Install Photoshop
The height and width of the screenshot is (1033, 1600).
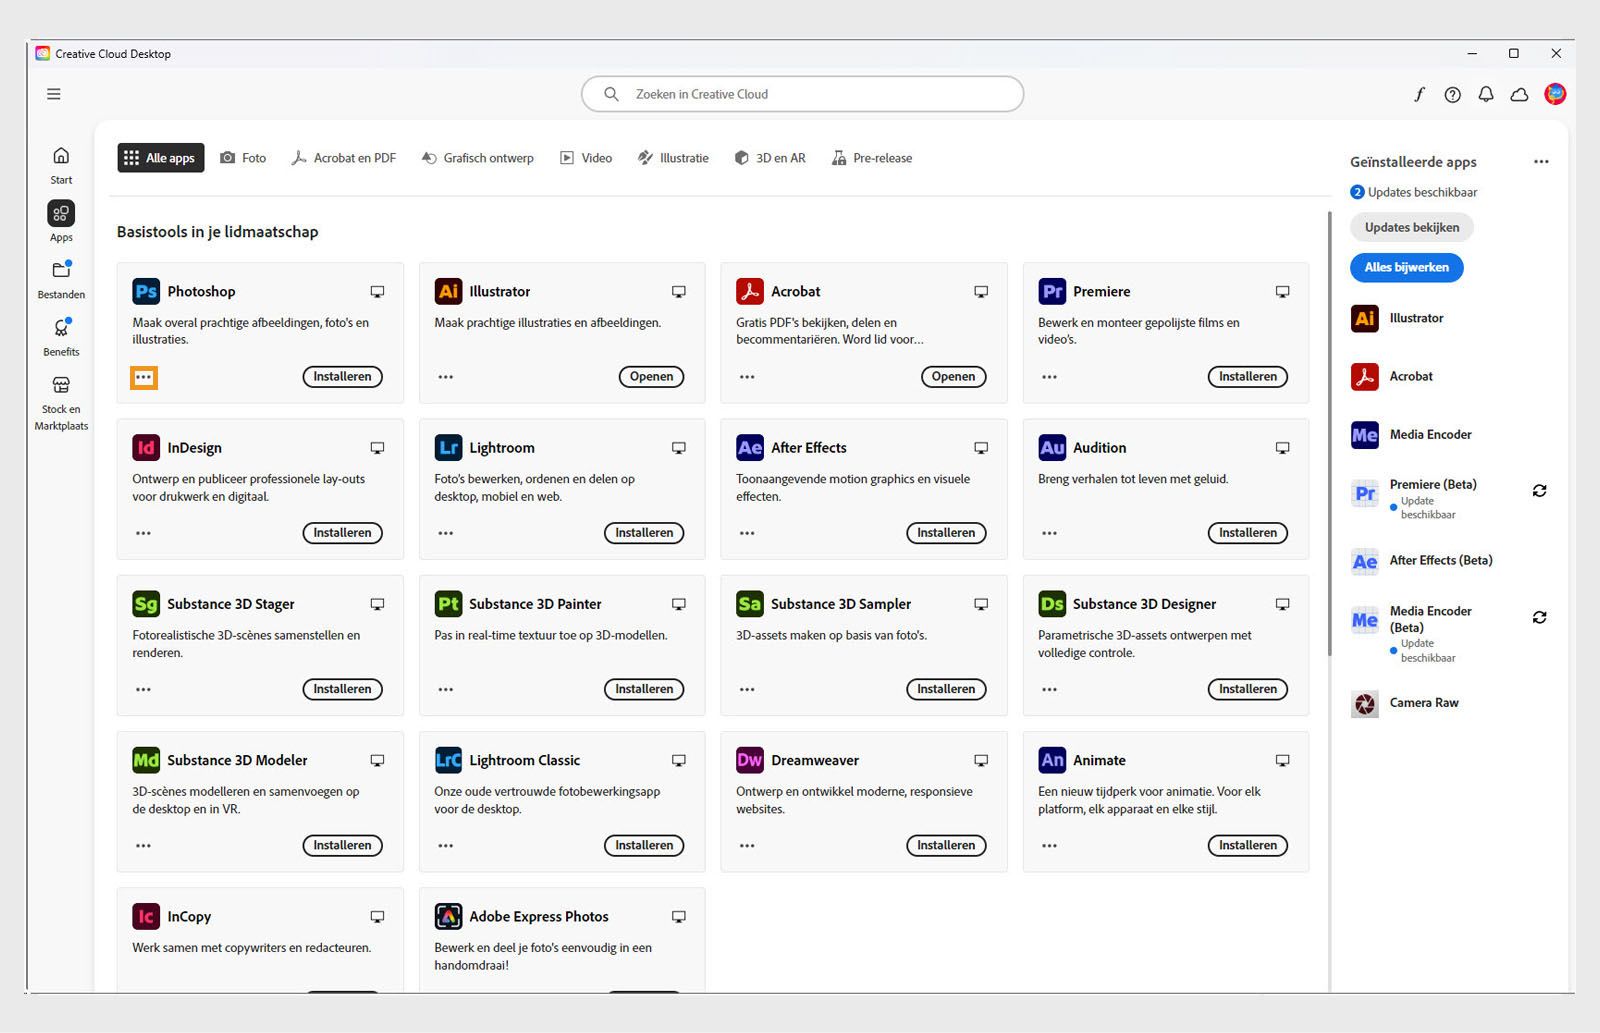coord(342,377)
